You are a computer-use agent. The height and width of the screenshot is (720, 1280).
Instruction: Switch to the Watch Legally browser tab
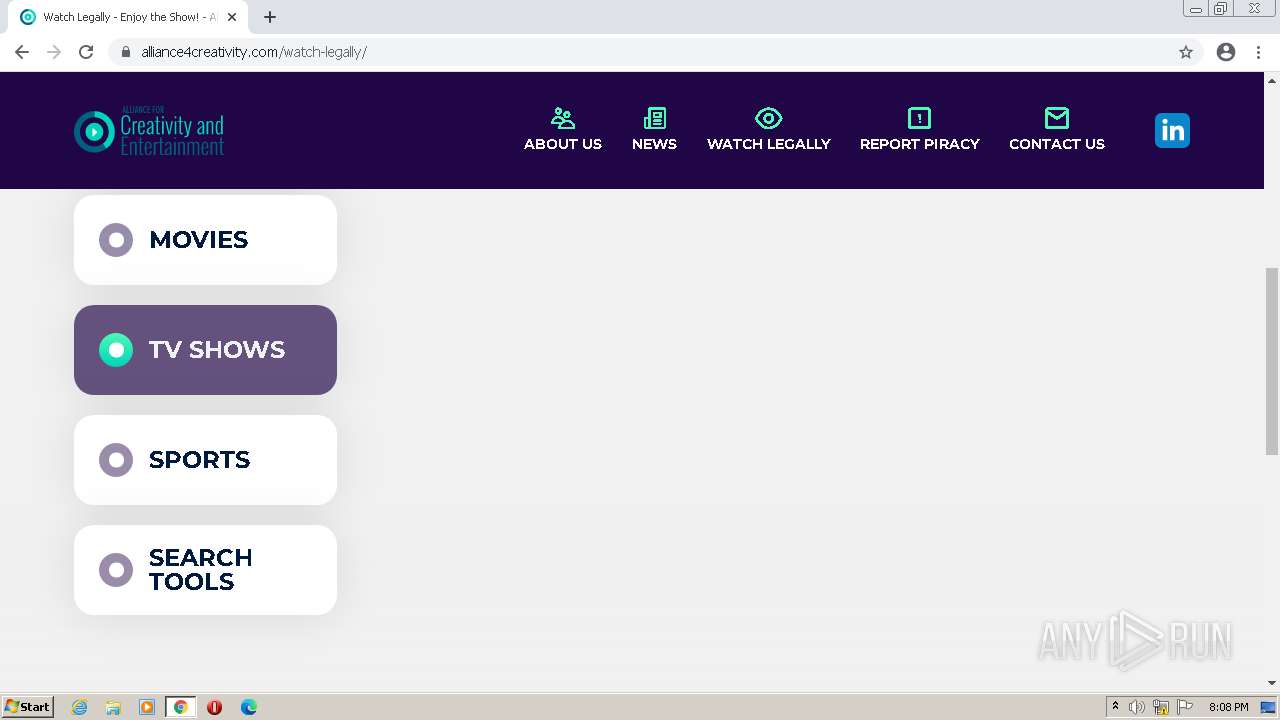pyautogui.click(x=128, y=17)
